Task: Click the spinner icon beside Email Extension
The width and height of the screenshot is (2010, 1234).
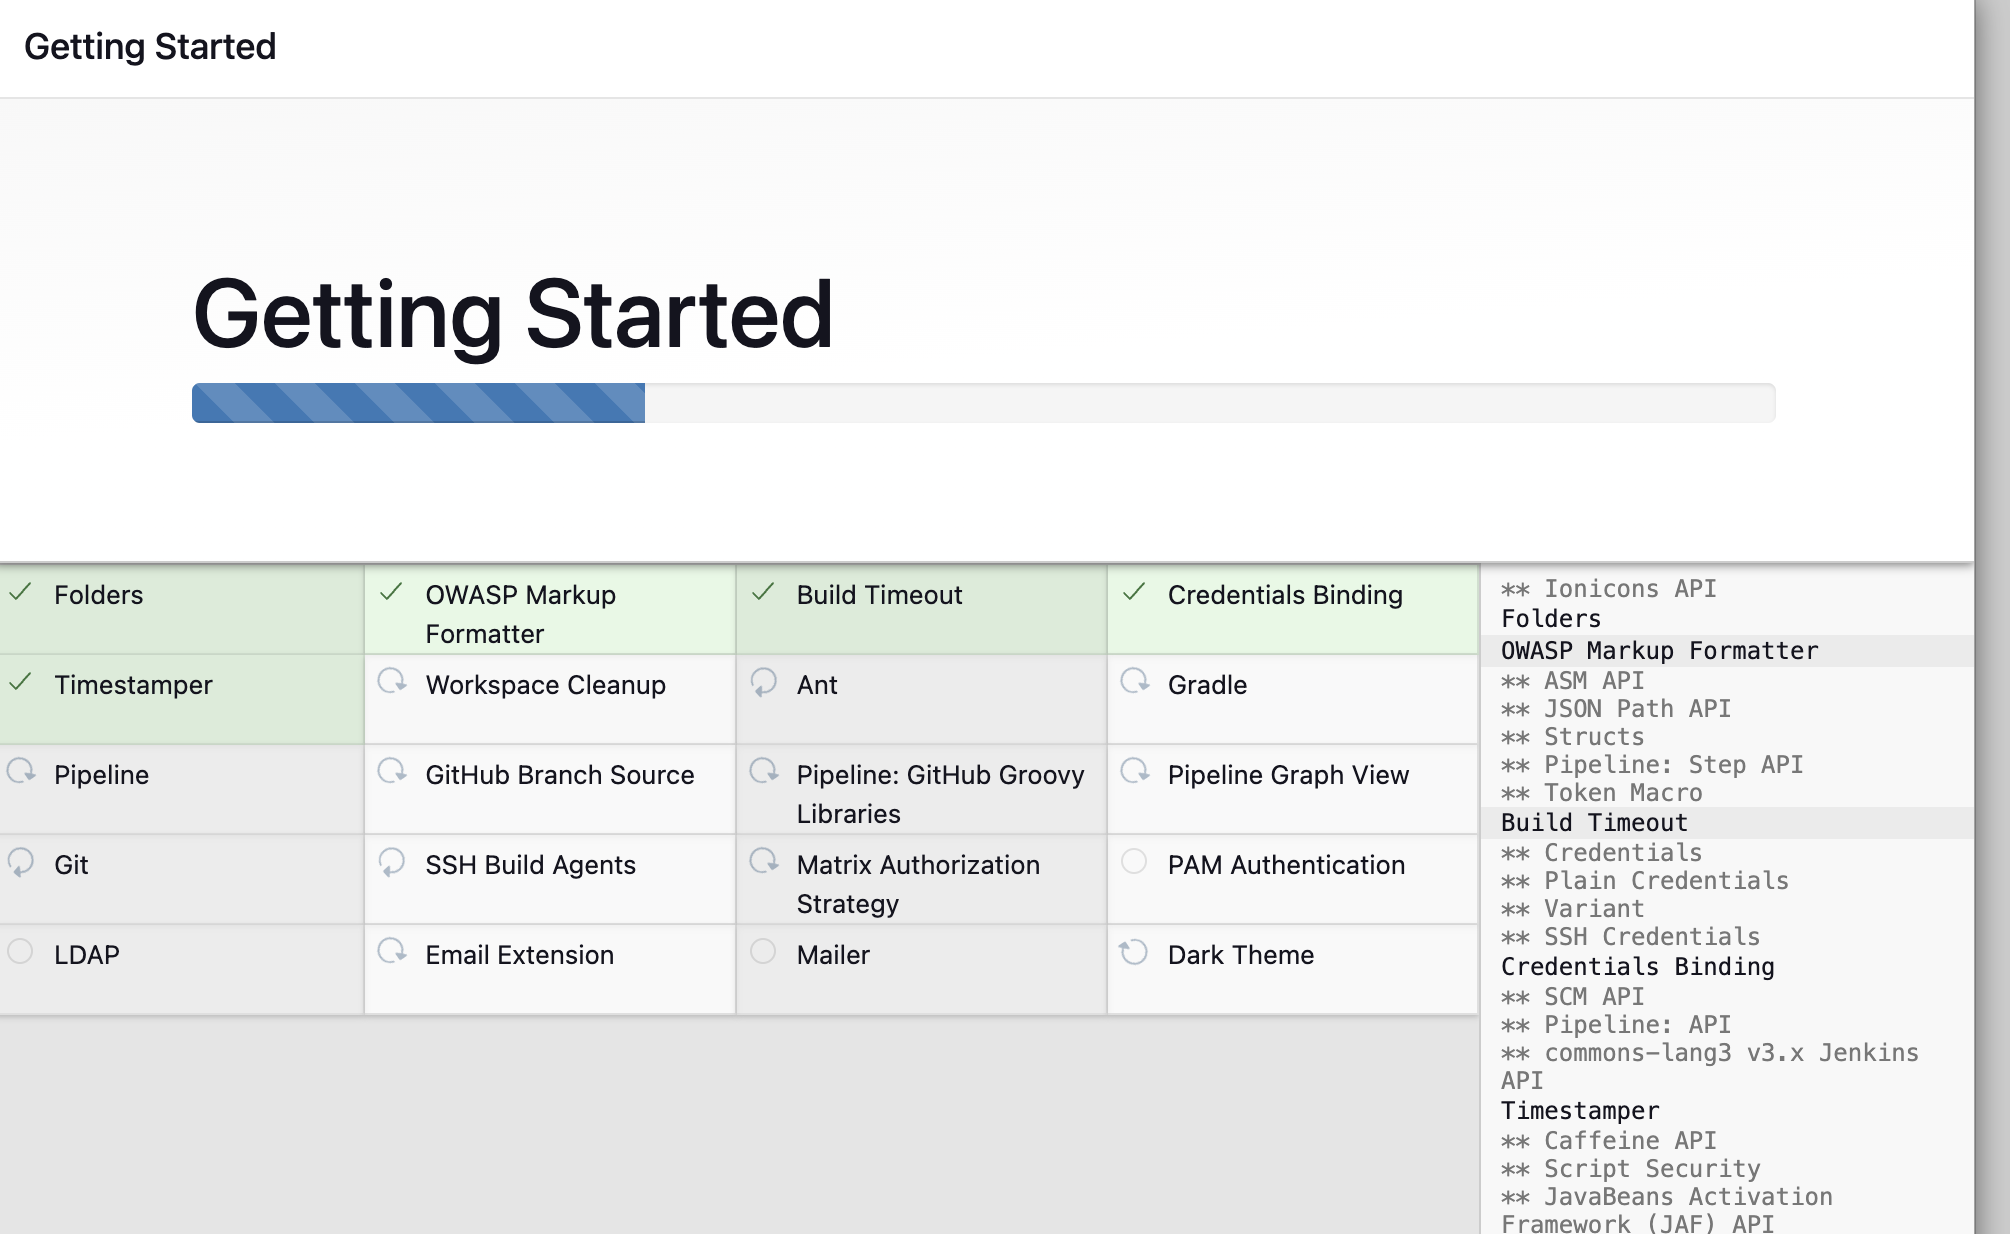Action: point(392,952)
